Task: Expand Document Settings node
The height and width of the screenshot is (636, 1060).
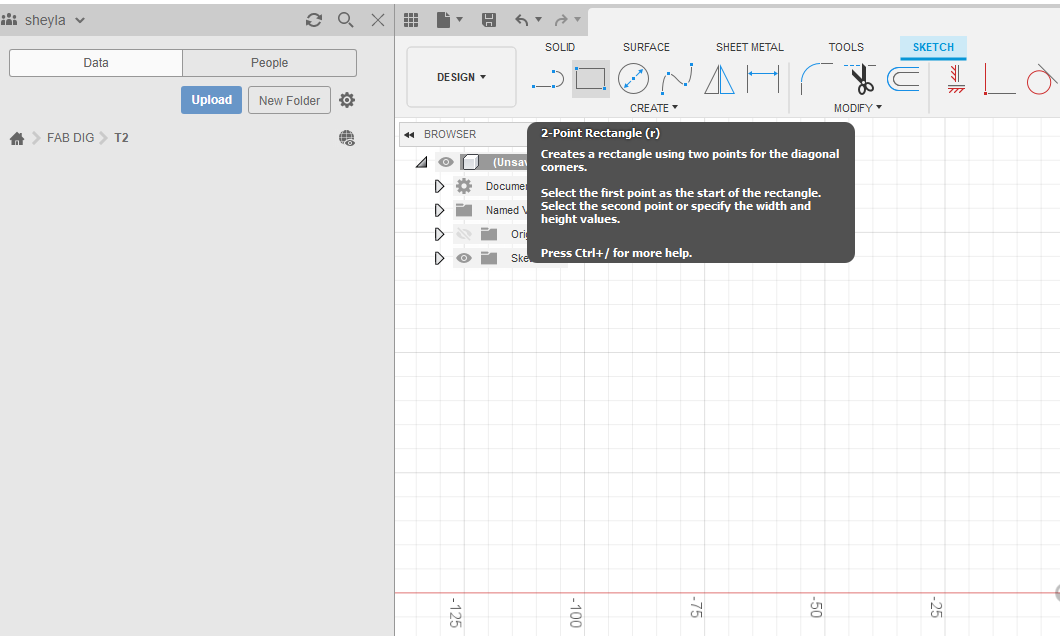Action: 439,187
